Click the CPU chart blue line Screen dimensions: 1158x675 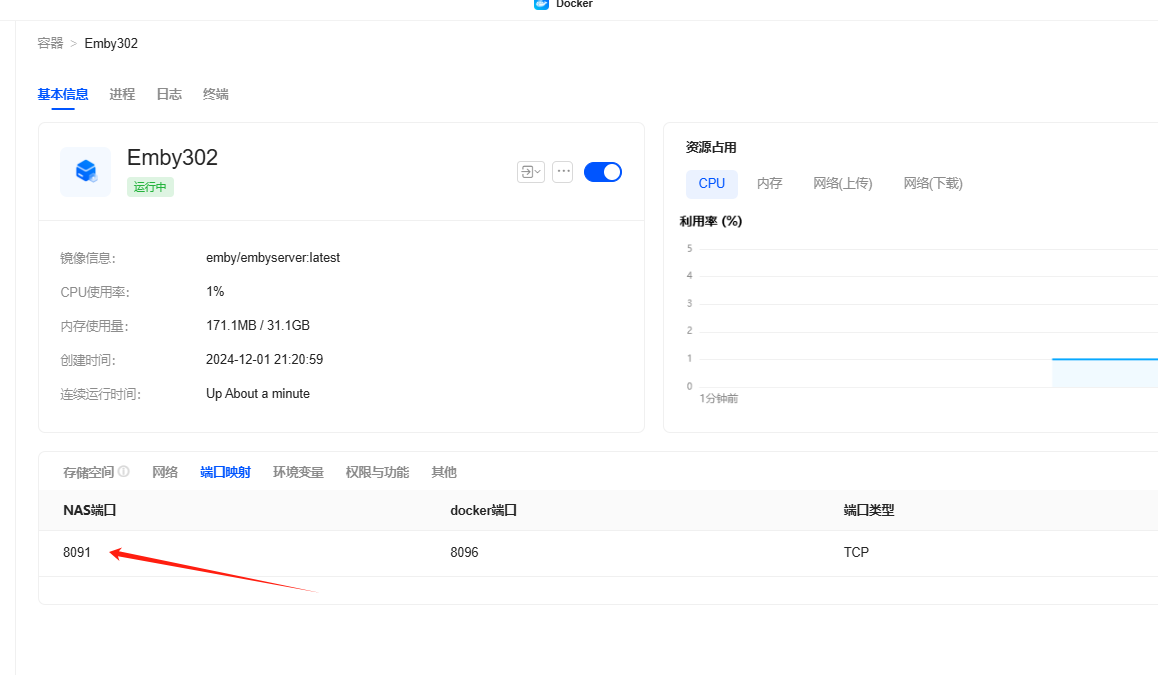pyautogui.click(x=1105, y=359)
